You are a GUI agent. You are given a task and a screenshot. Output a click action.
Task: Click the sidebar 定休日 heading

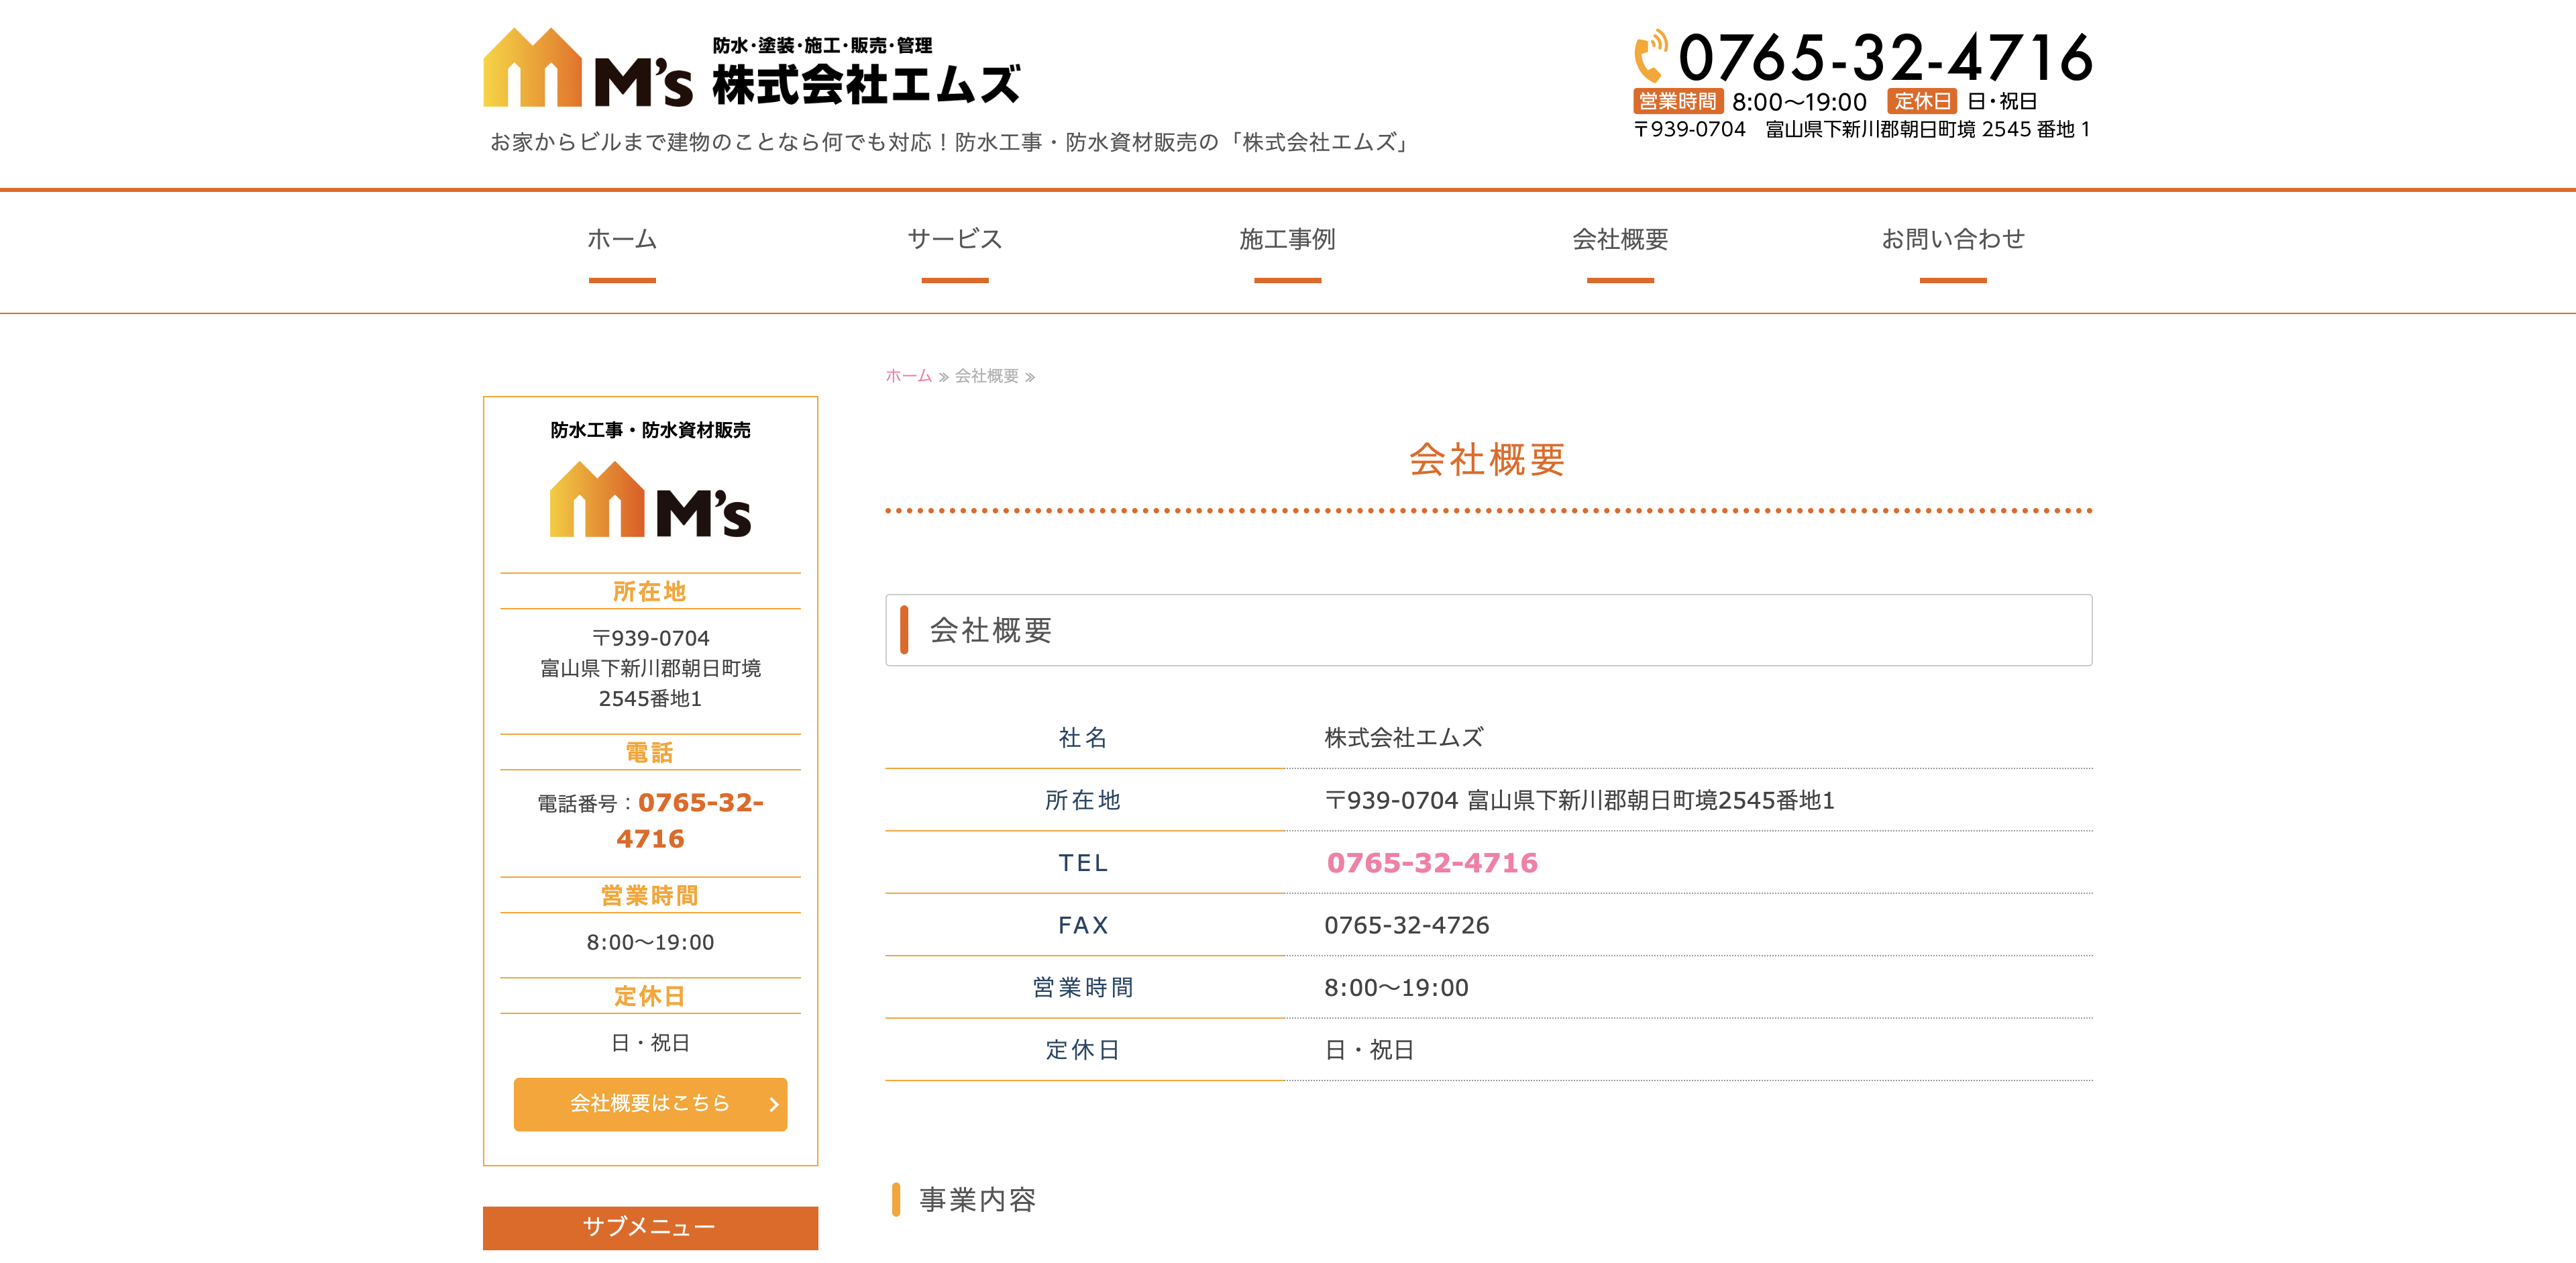pos(650,997)
